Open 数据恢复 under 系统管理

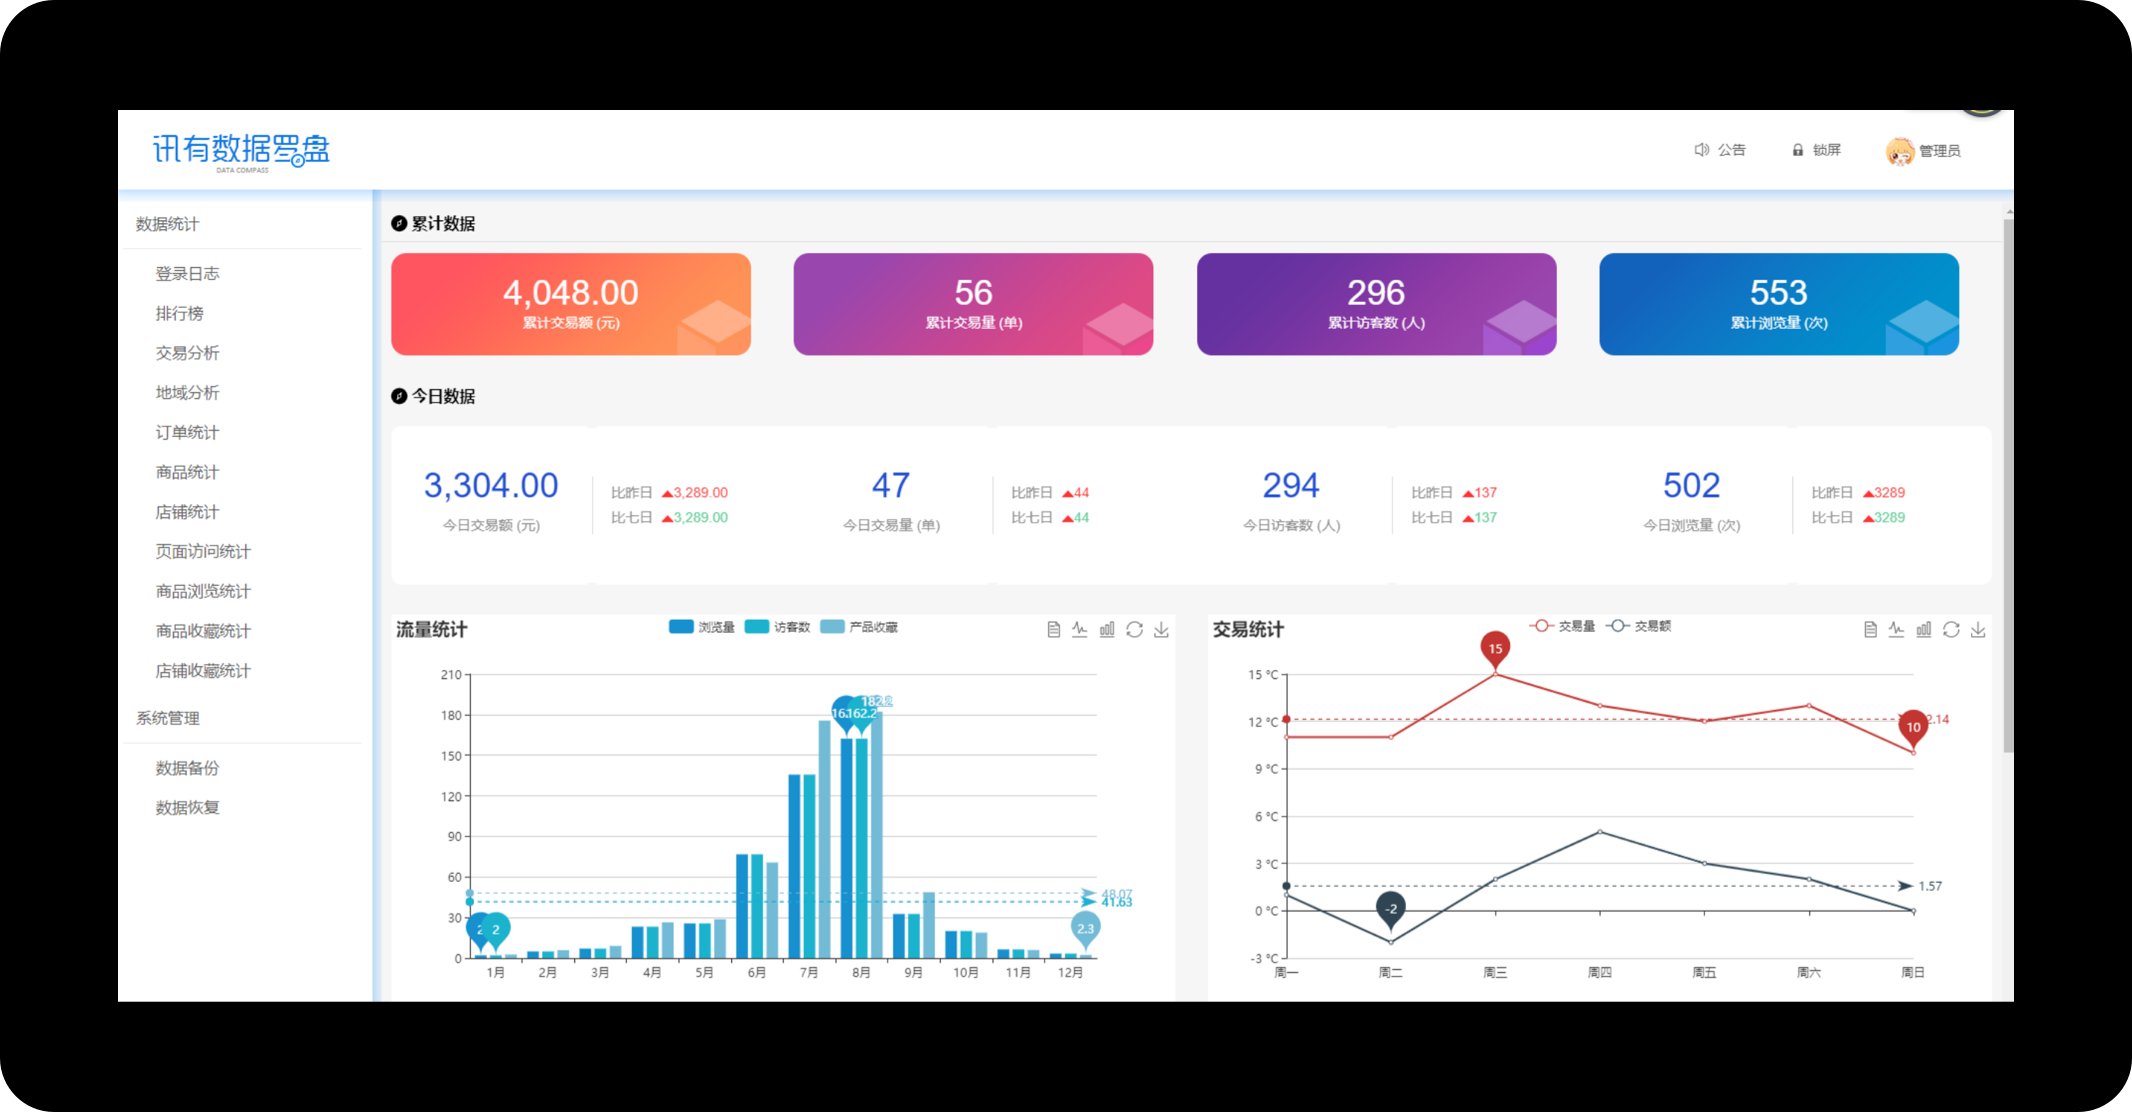[187, 808]
